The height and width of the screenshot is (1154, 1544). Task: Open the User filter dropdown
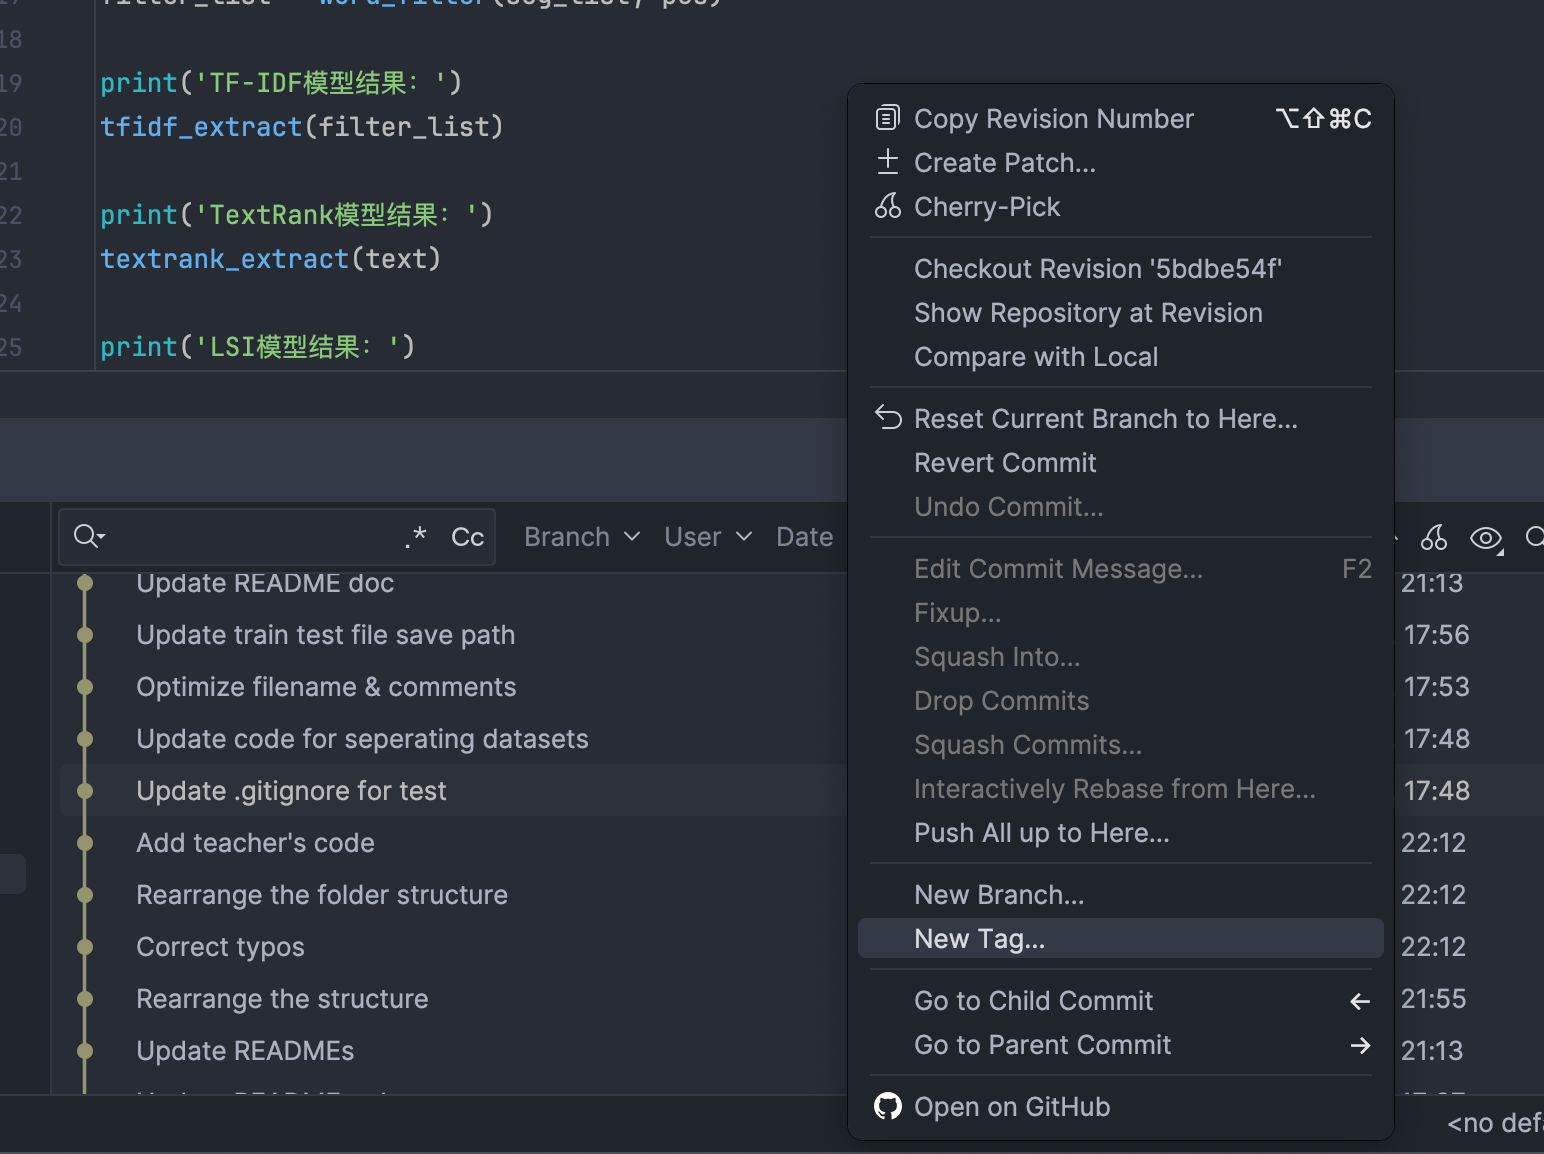point(707,536)
